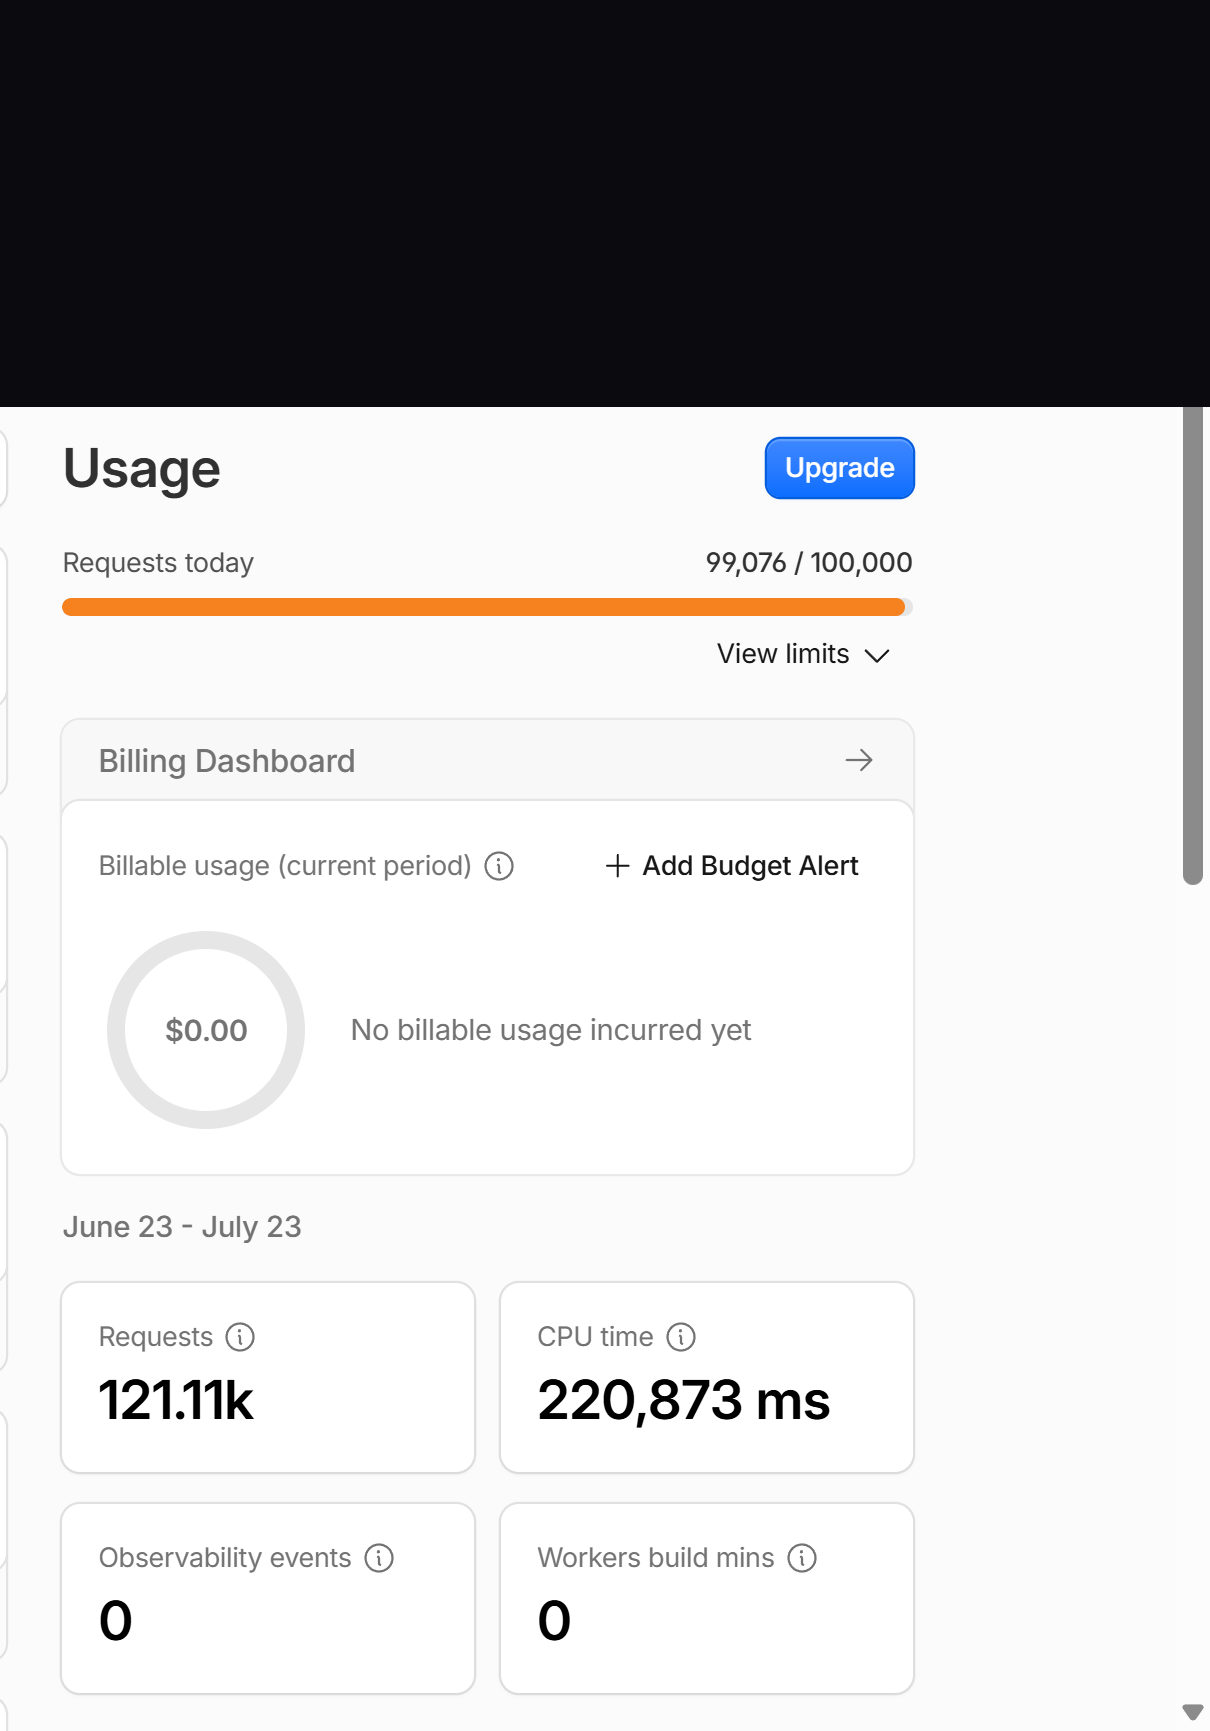Expand the View limits dropdown
This screenshot has width=1210, height=1731.
tap(803, 654)
